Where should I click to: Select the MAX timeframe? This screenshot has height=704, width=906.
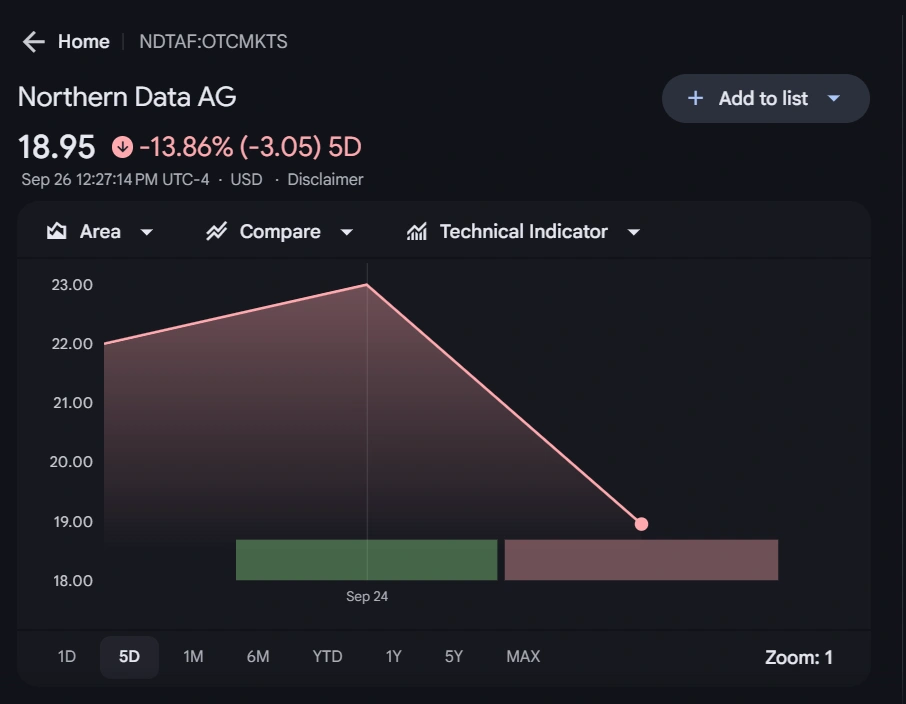(522, 657)
